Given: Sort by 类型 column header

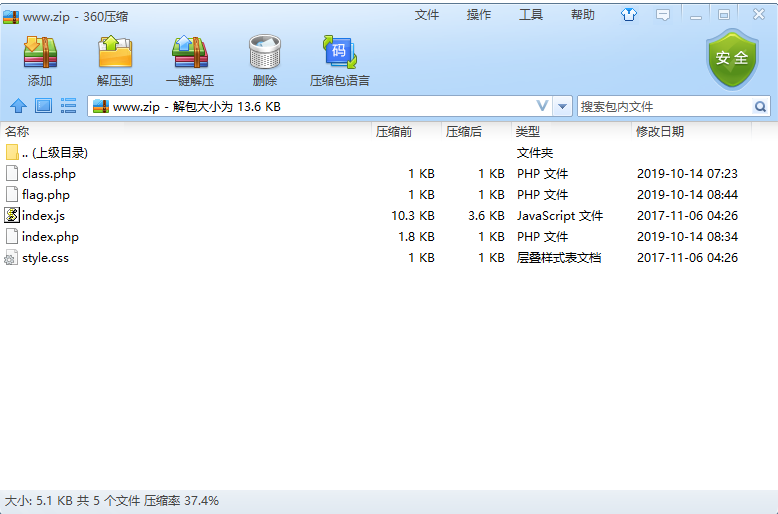Looking at the screenshot, I should pos(572,131).
